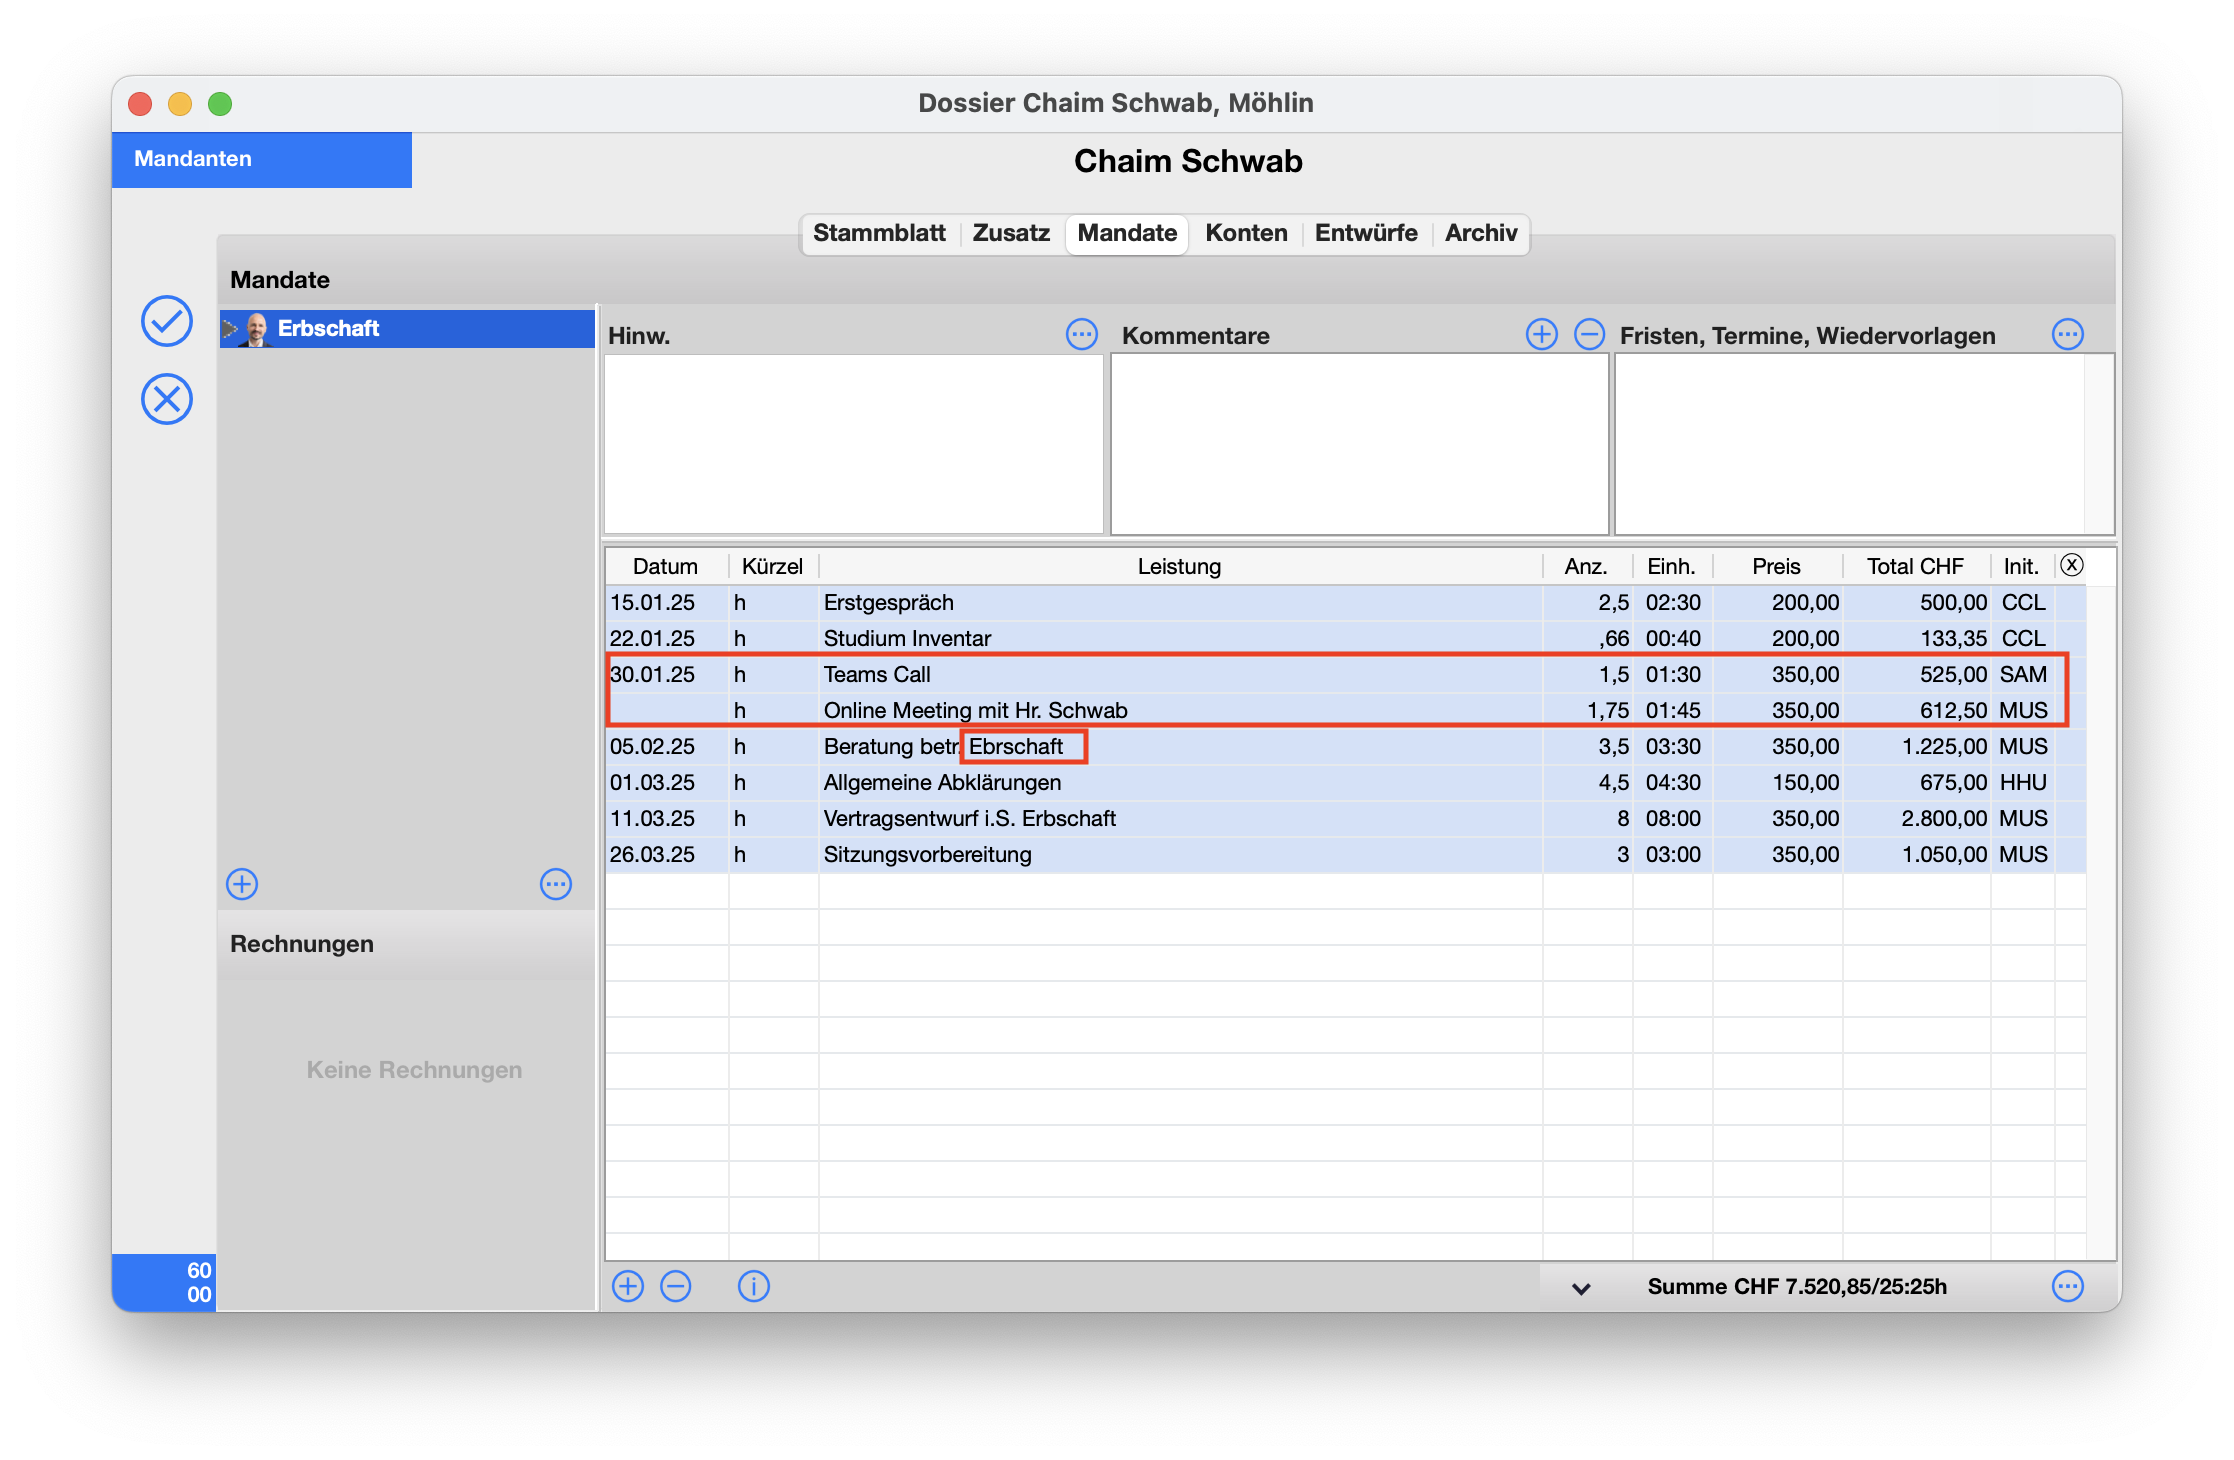The height and width of the screenshot is (1460, 2234).
Task: Add a new Kommentare entry
Action: 1541,334
